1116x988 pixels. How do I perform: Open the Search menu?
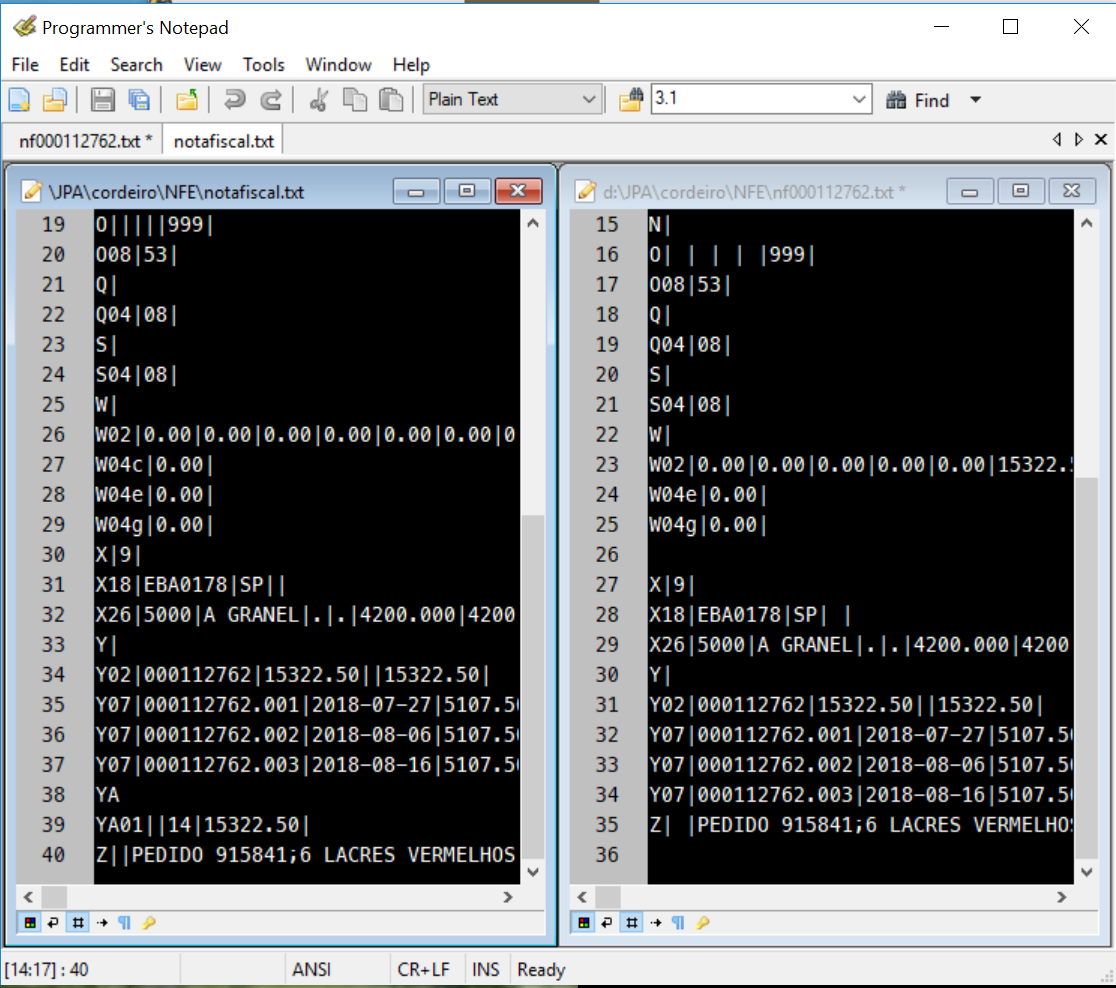136,65
